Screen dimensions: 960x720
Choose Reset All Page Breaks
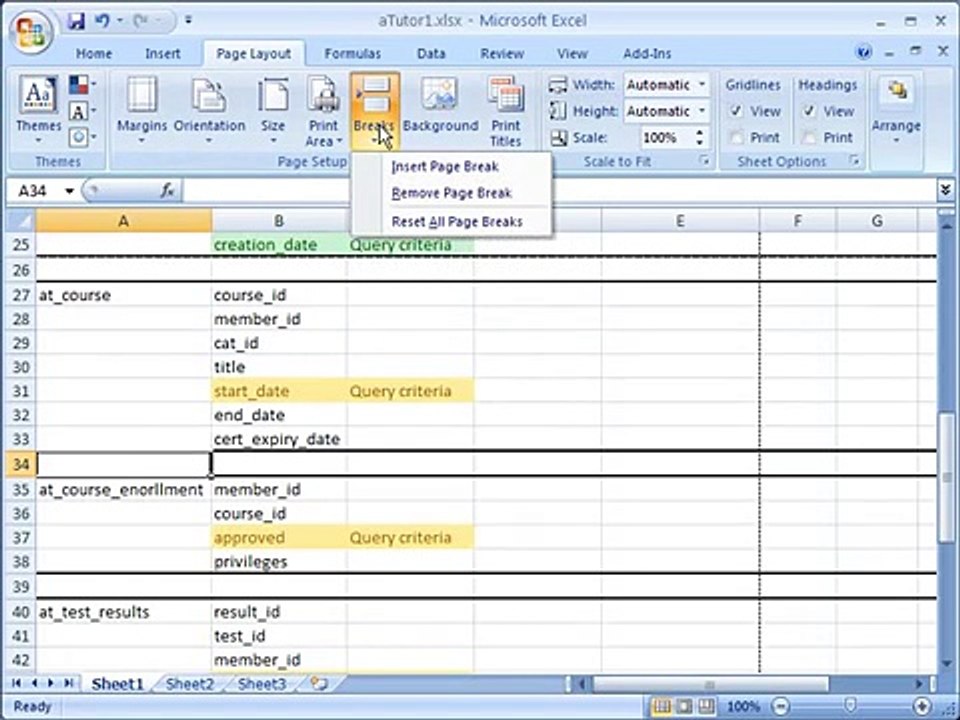(452, 222)
